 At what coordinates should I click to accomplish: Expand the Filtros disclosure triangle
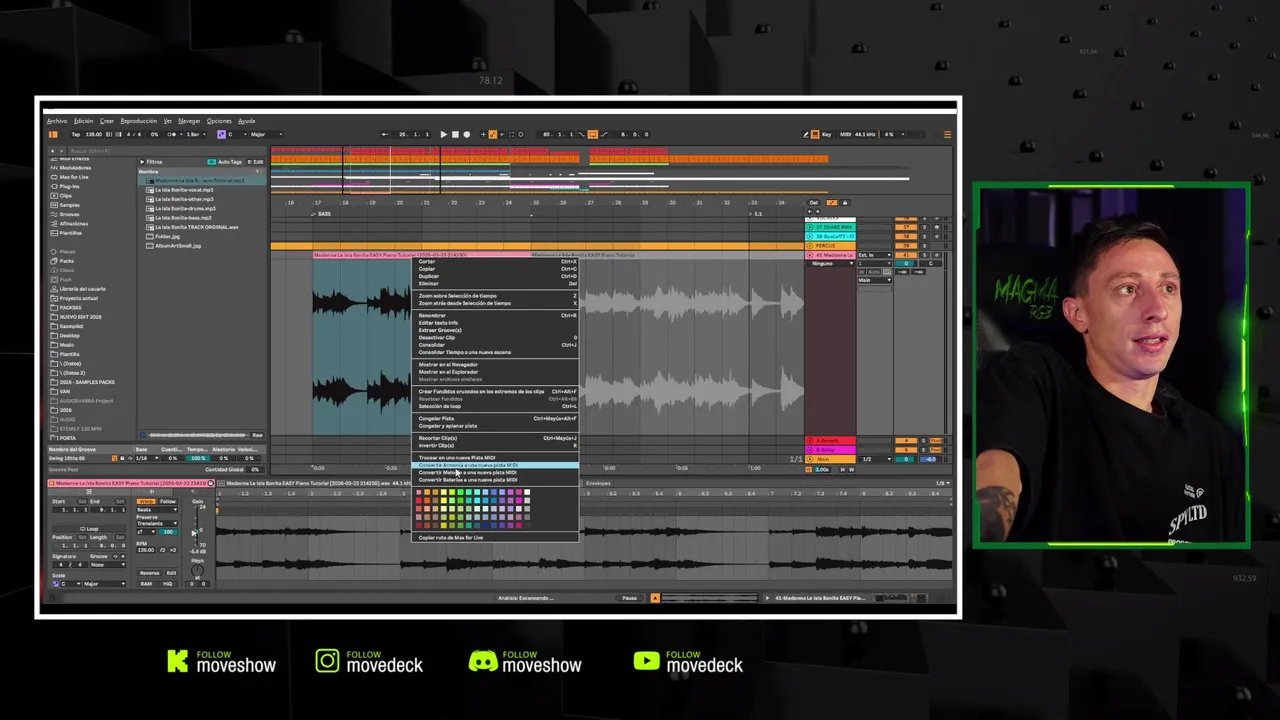(x=142, y=162)
